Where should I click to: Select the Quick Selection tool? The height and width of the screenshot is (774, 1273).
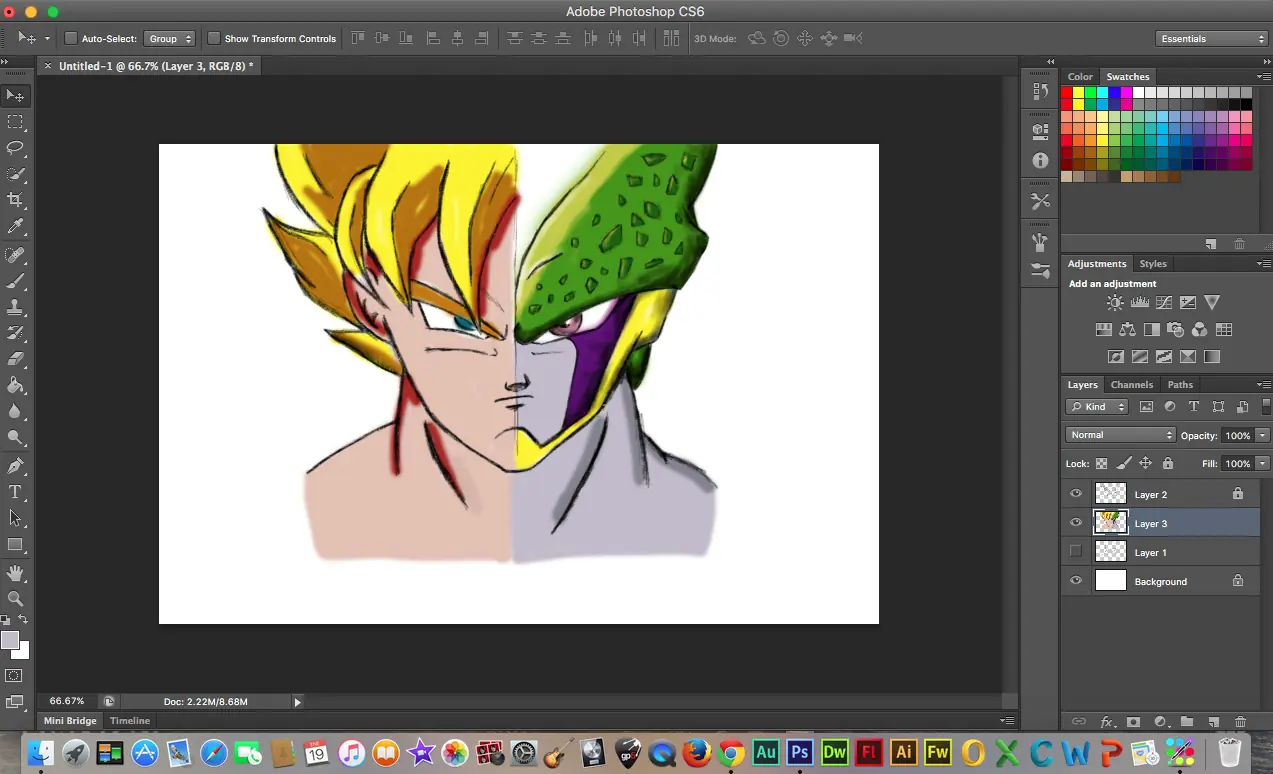[x=15, y=175]
